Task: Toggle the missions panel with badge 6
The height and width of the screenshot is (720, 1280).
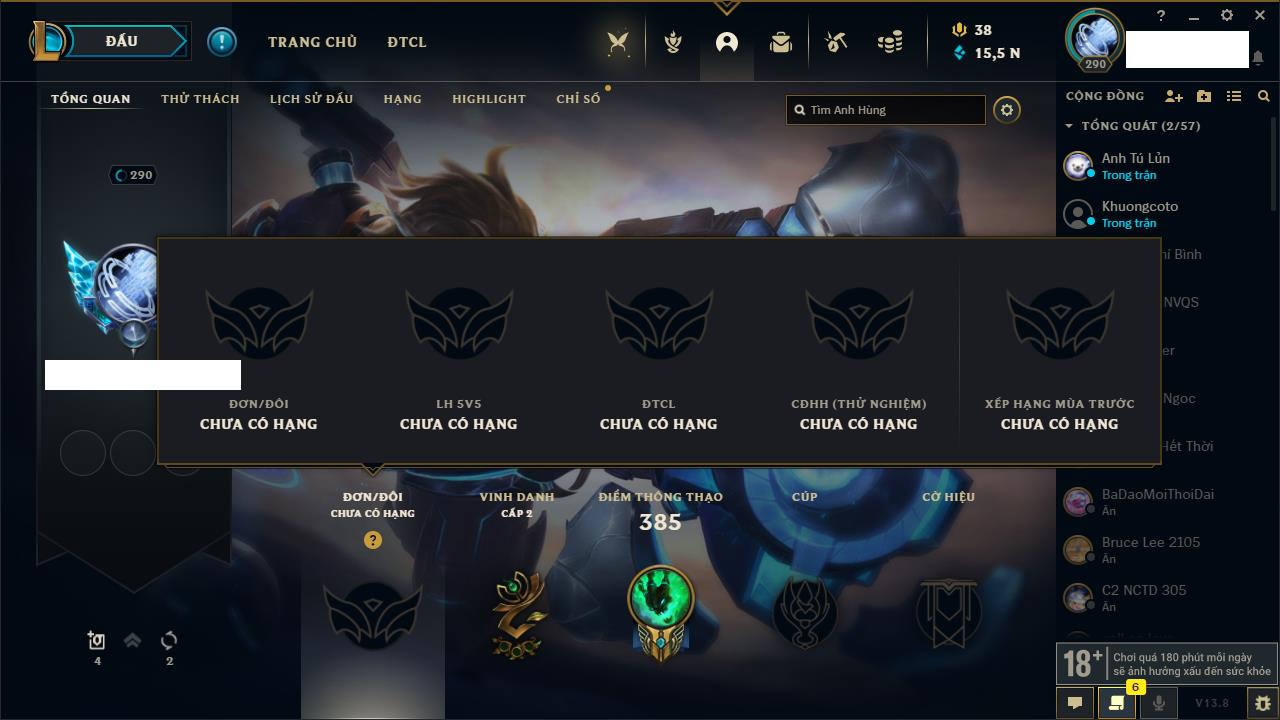Action: click(x=1117, y=703)
